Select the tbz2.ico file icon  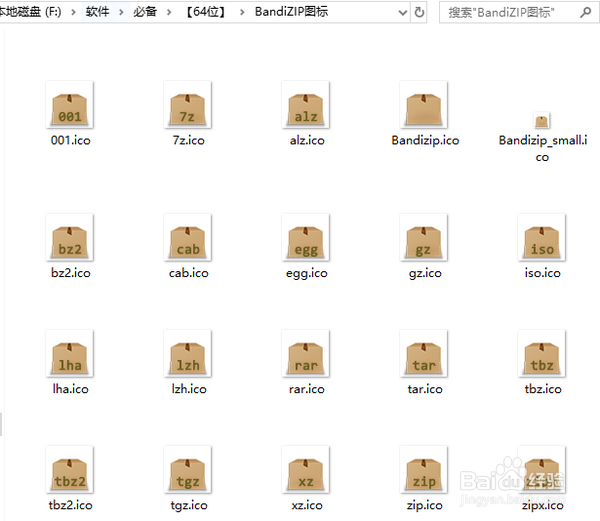pos(70,469)
